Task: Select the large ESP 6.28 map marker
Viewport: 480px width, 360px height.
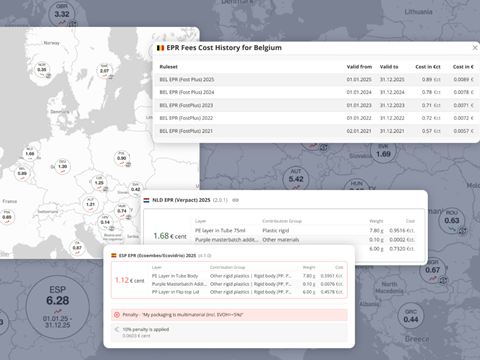Action: coord(58,307)
